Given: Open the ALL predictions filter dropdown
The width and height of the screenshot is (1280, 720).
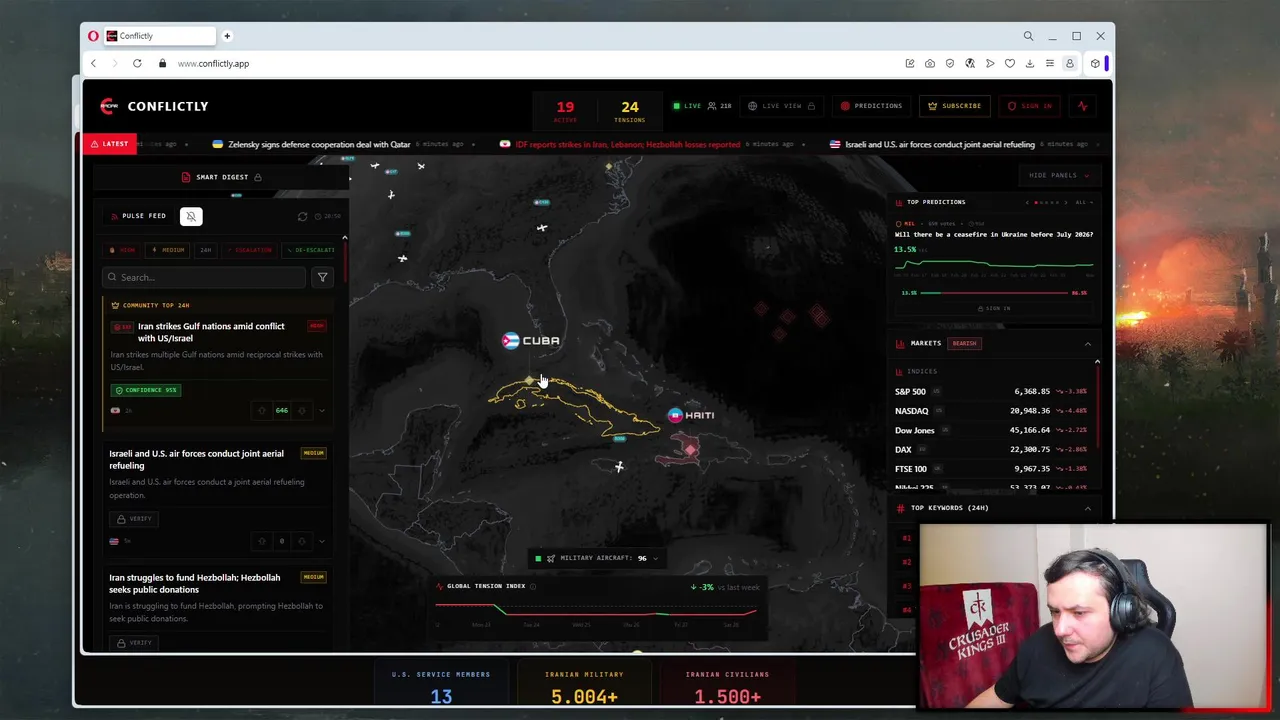Looking at the screenshot, I should tap(1084, 203).
